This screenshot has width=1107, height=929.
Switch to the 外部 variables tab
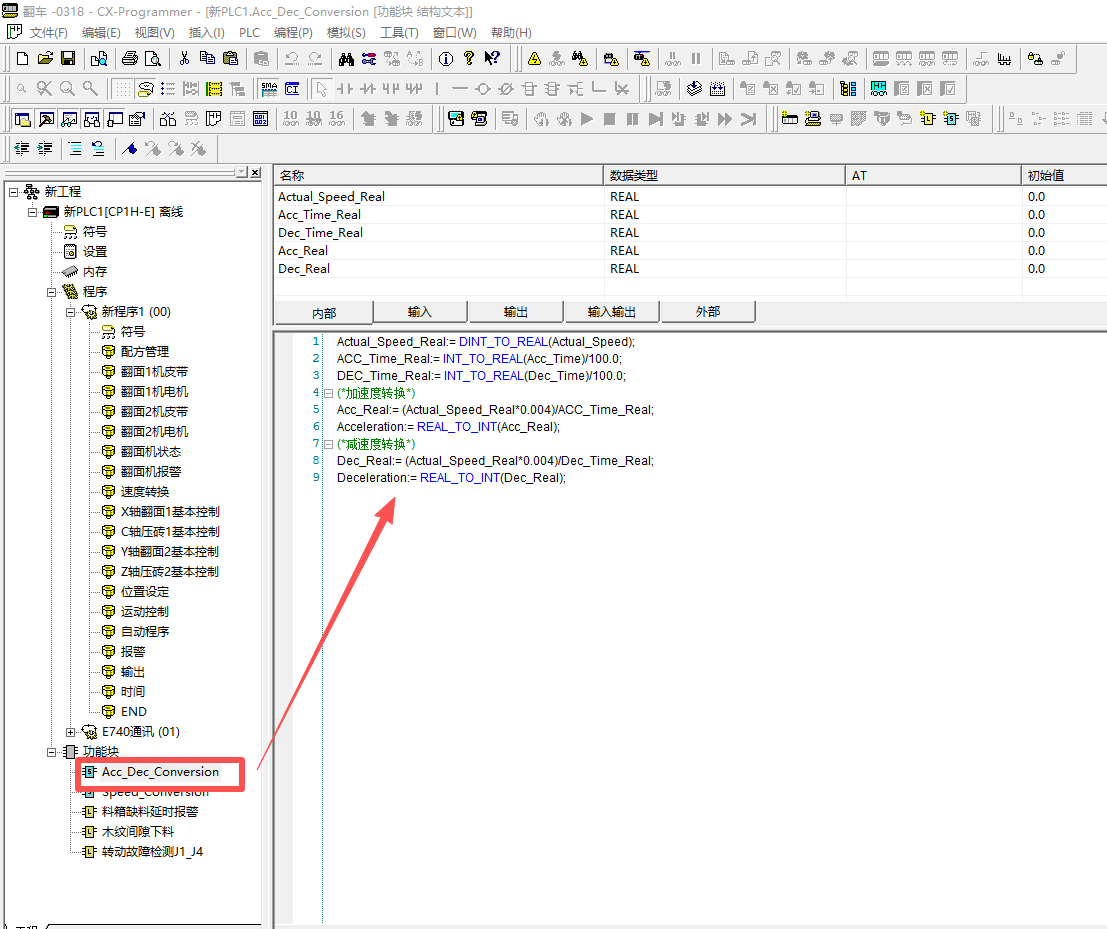click(707, 312)
